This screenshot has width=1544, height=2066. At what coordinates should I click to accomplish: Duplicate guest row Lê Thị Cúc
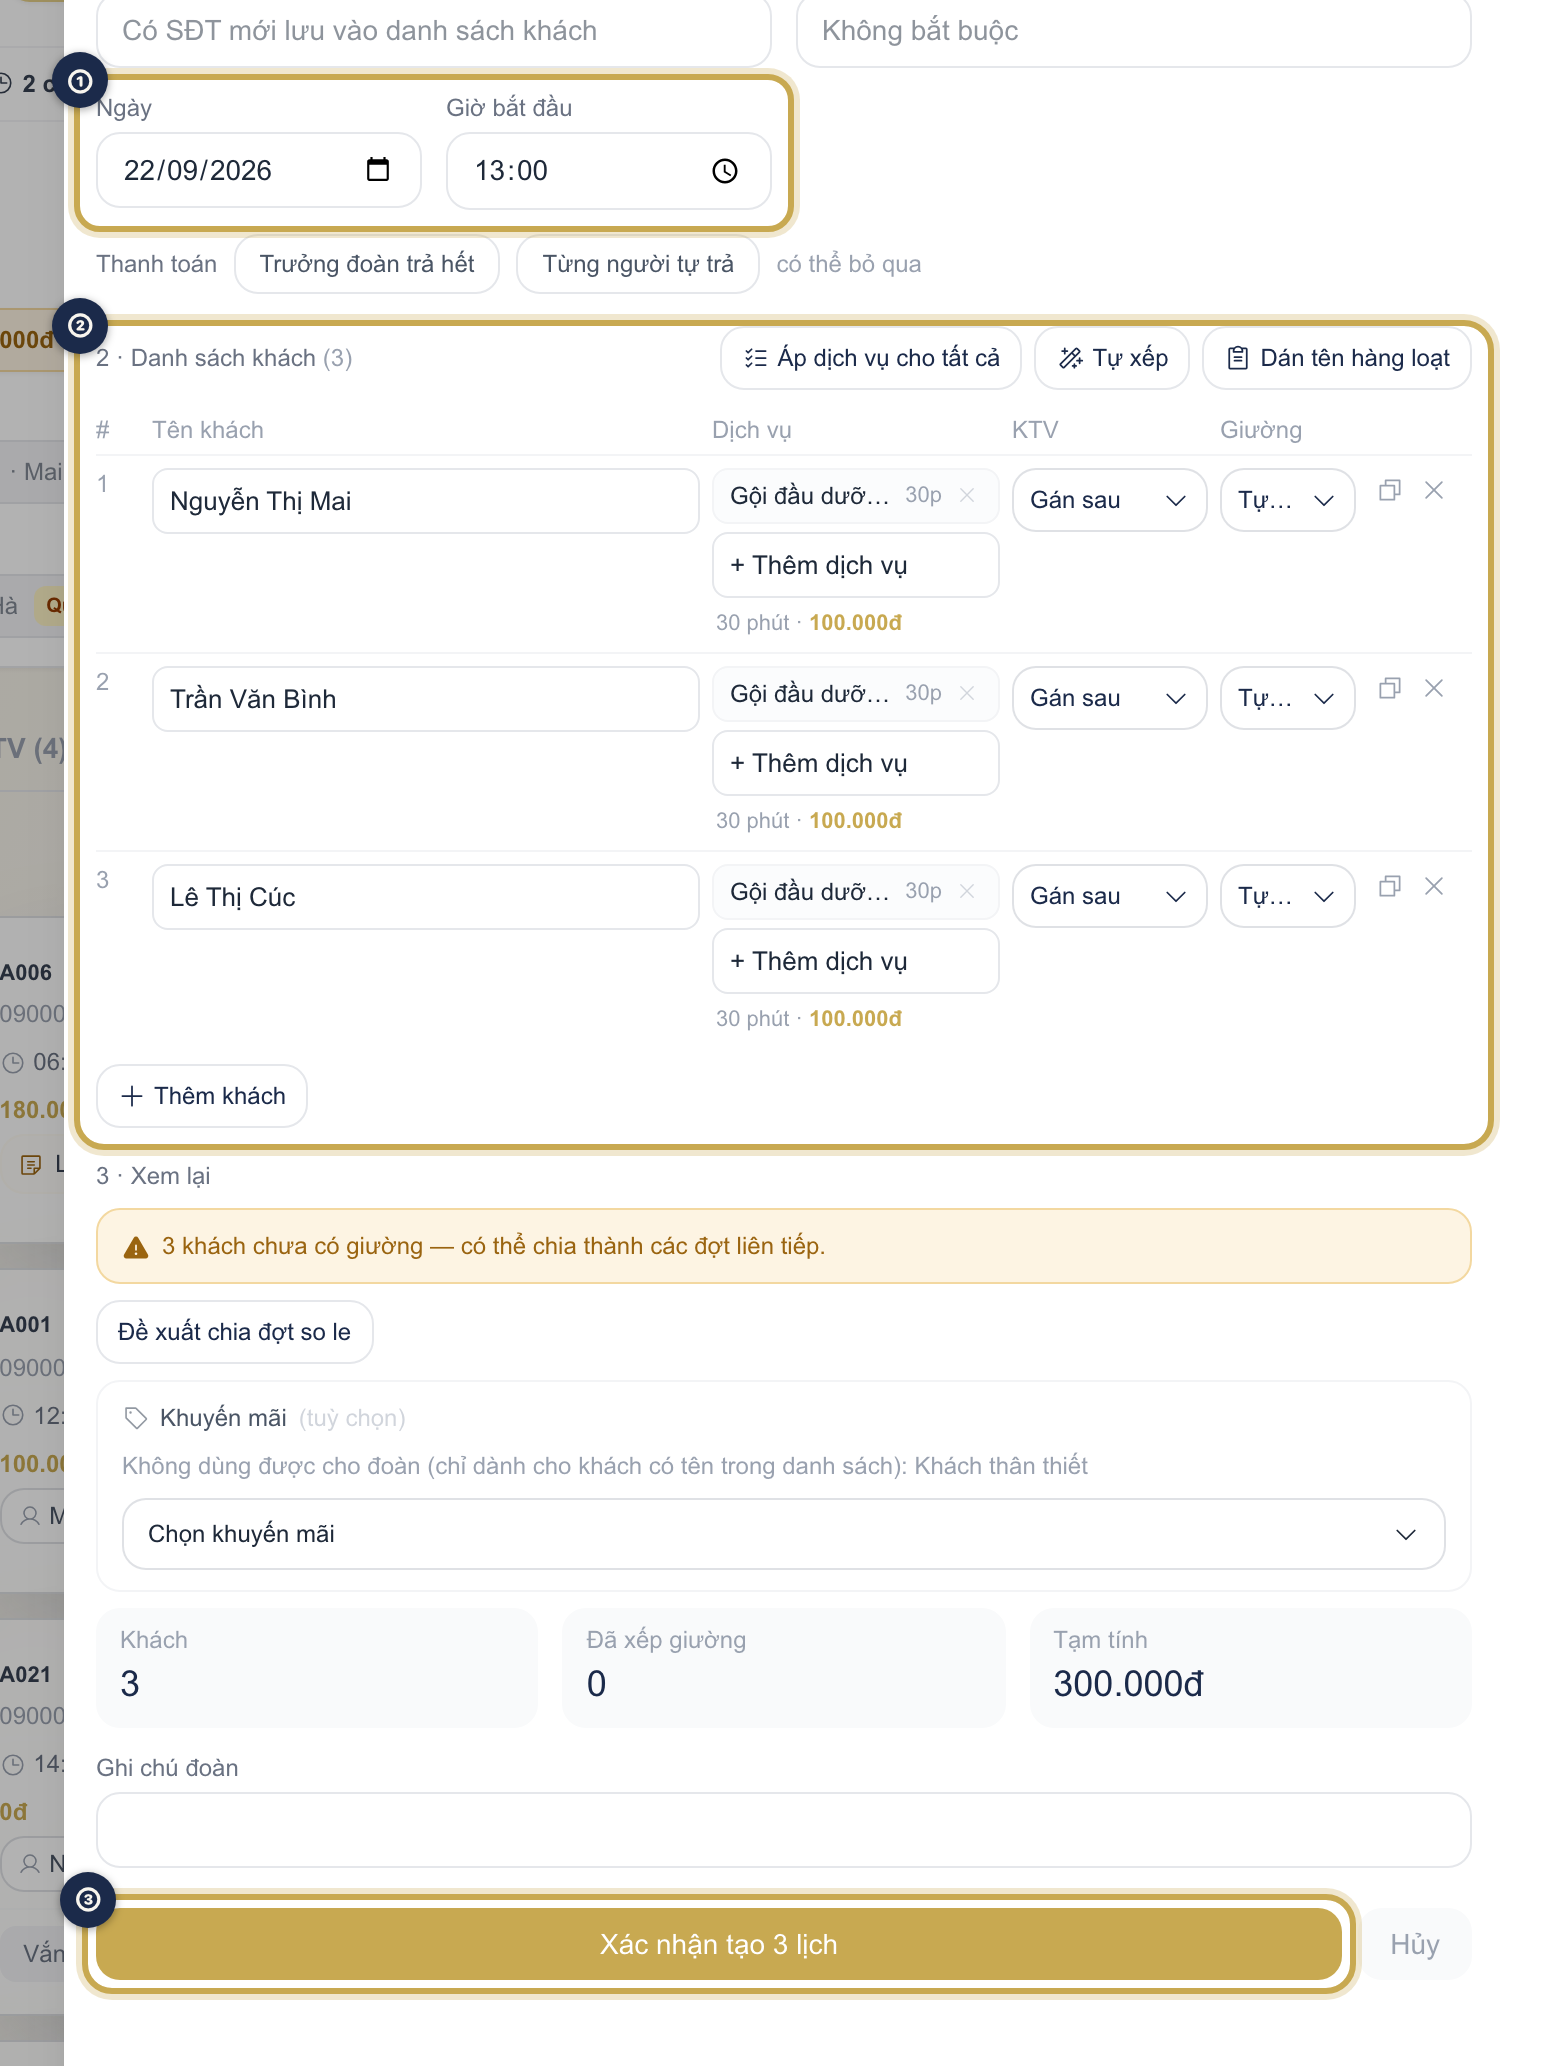[1390, 886]
